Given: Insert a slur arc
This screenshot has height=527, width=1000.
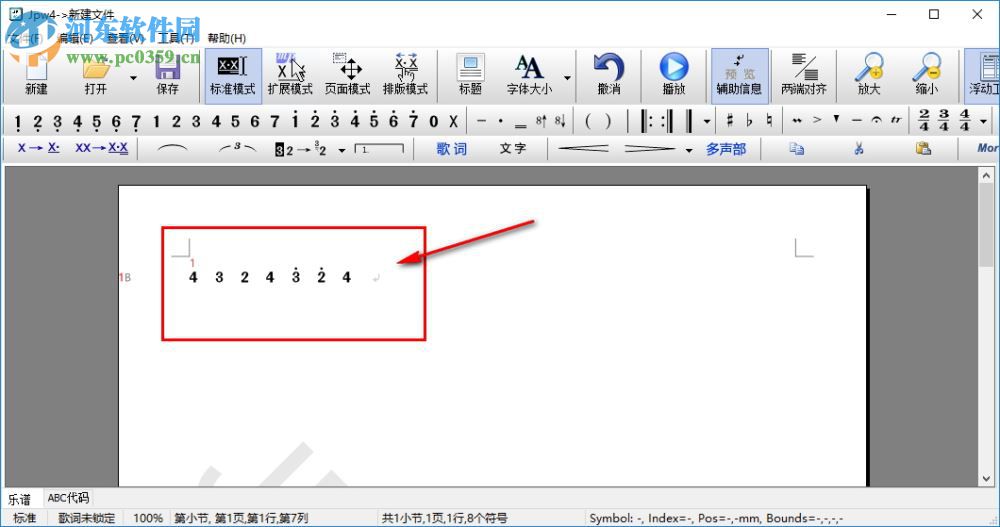Looking at the screenshot, I should 172,149.
